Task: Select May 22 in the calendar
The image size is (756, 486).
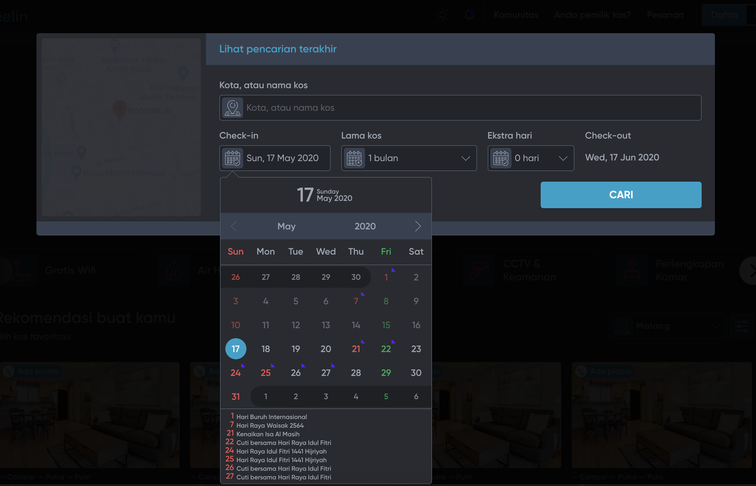Action: click(386, 349)
